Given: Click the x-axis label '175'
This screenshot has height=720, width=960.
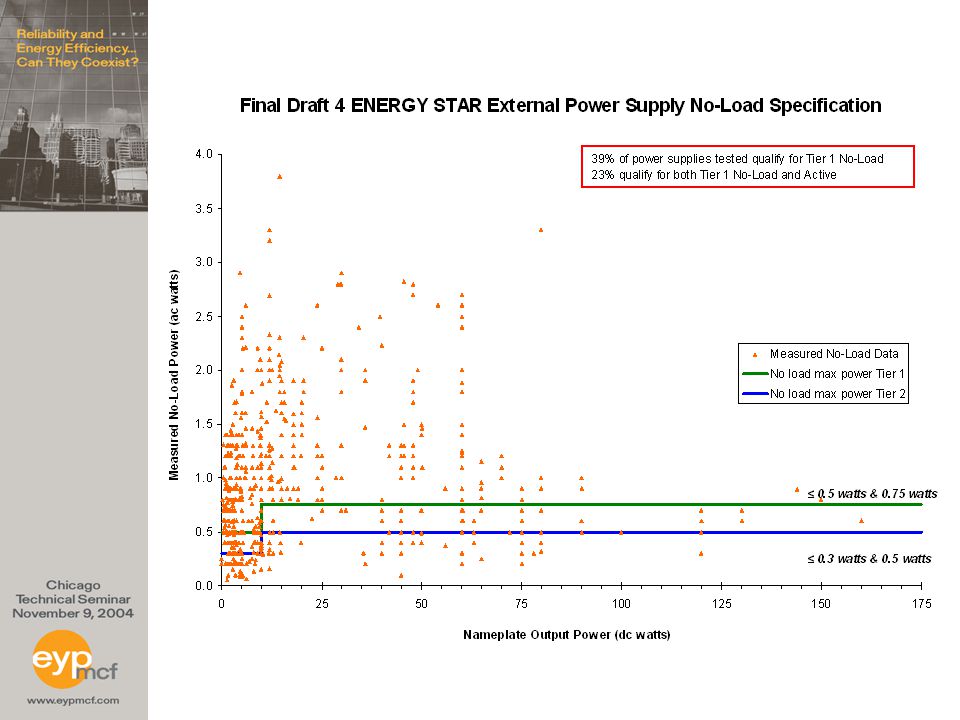Looking at the screenshot, I should point(921,604).
